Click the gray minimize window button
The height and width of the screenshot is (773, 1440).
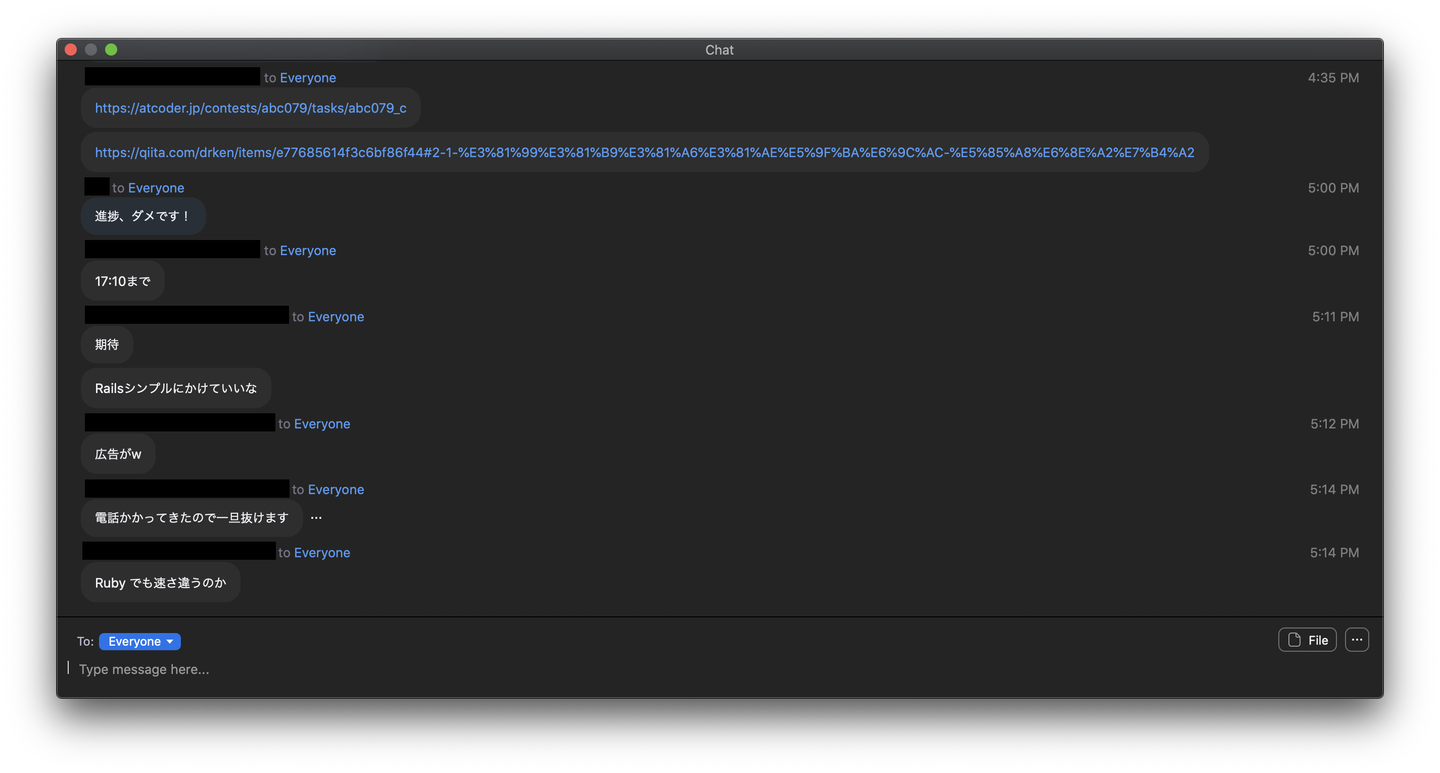pos(91,50)
